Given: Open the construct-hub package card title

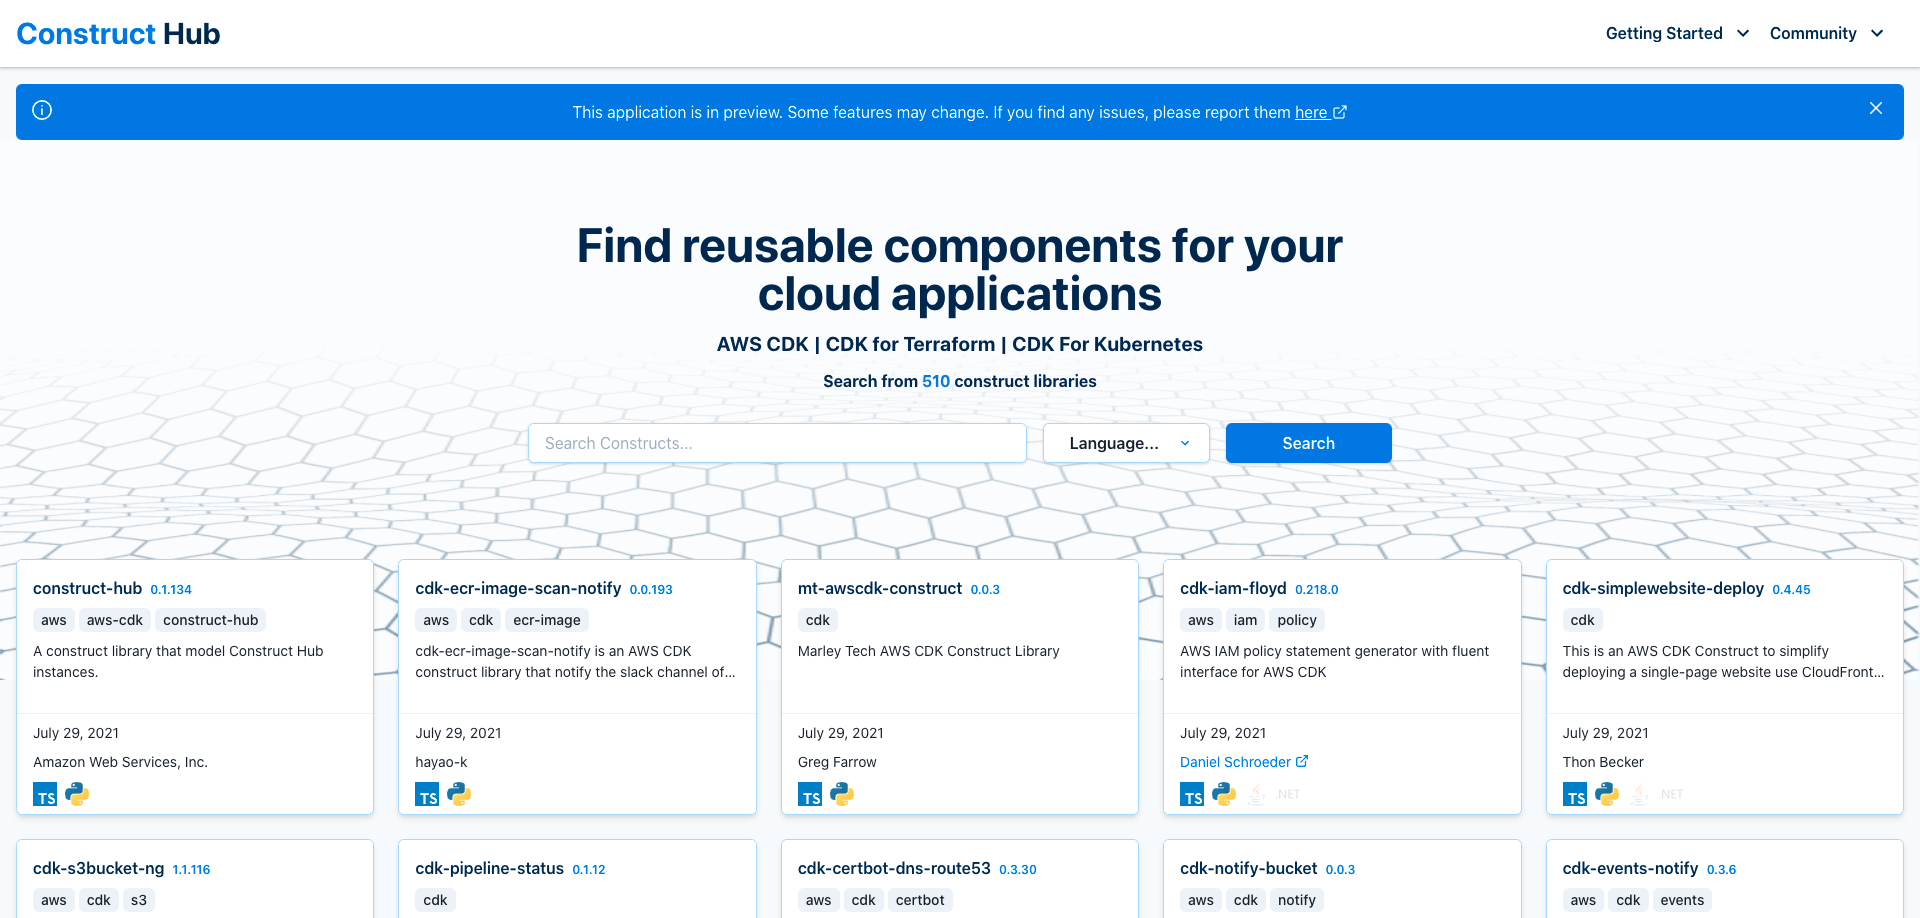Looking at the screenshot, I should (87, 588).
